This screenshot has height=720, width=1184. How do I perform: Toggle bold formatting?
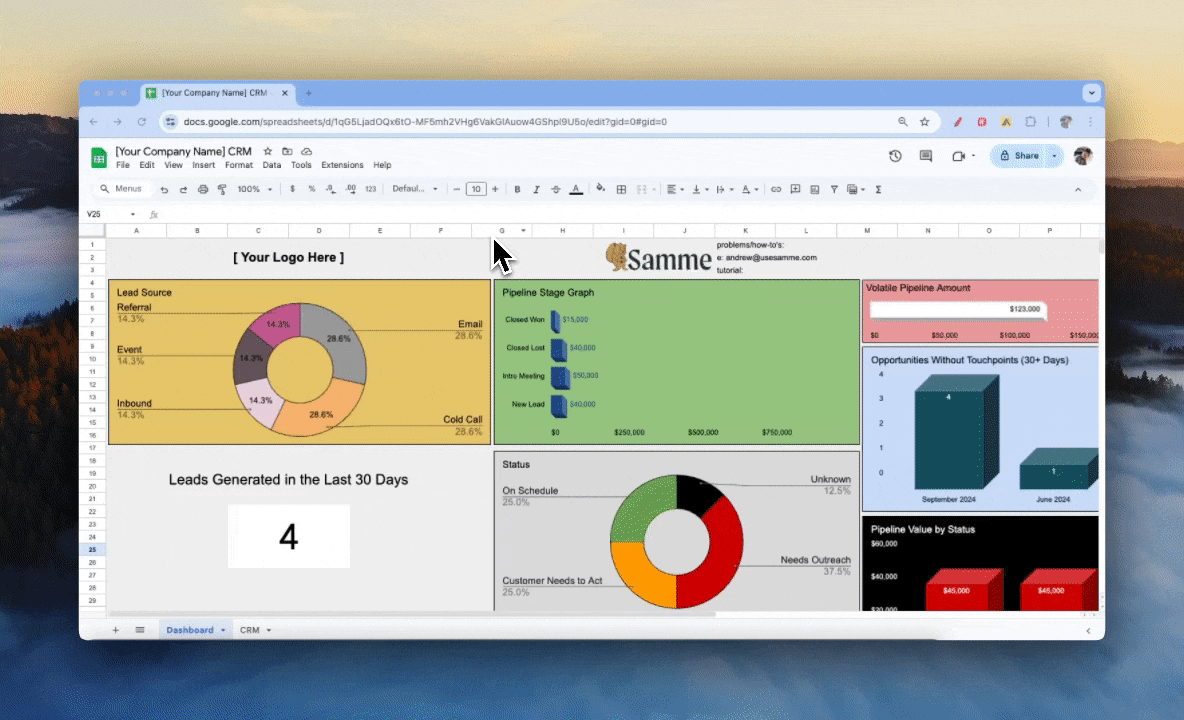coord(517,189)
